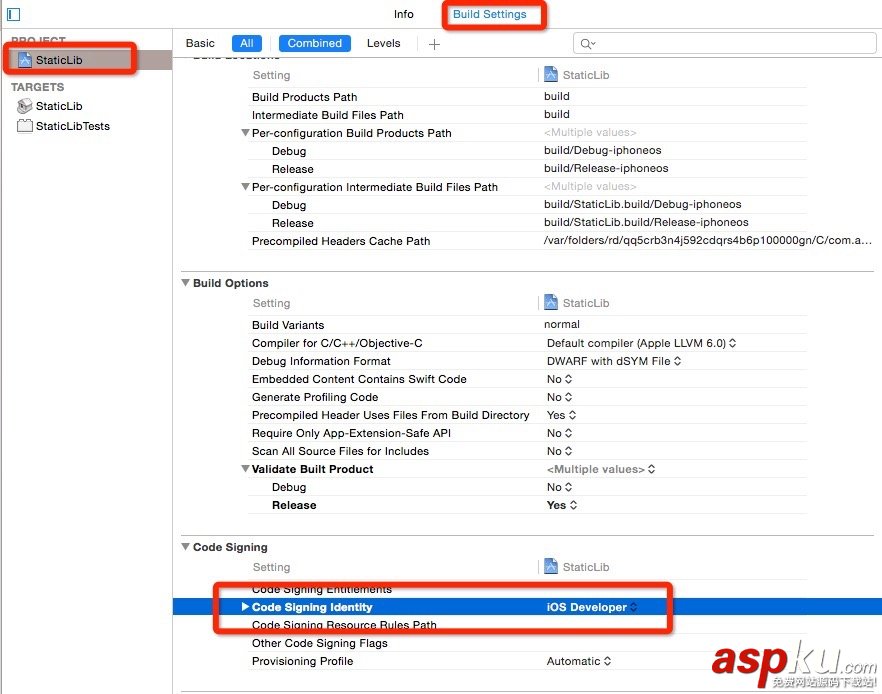Select the All settings filter

(246, 43)
